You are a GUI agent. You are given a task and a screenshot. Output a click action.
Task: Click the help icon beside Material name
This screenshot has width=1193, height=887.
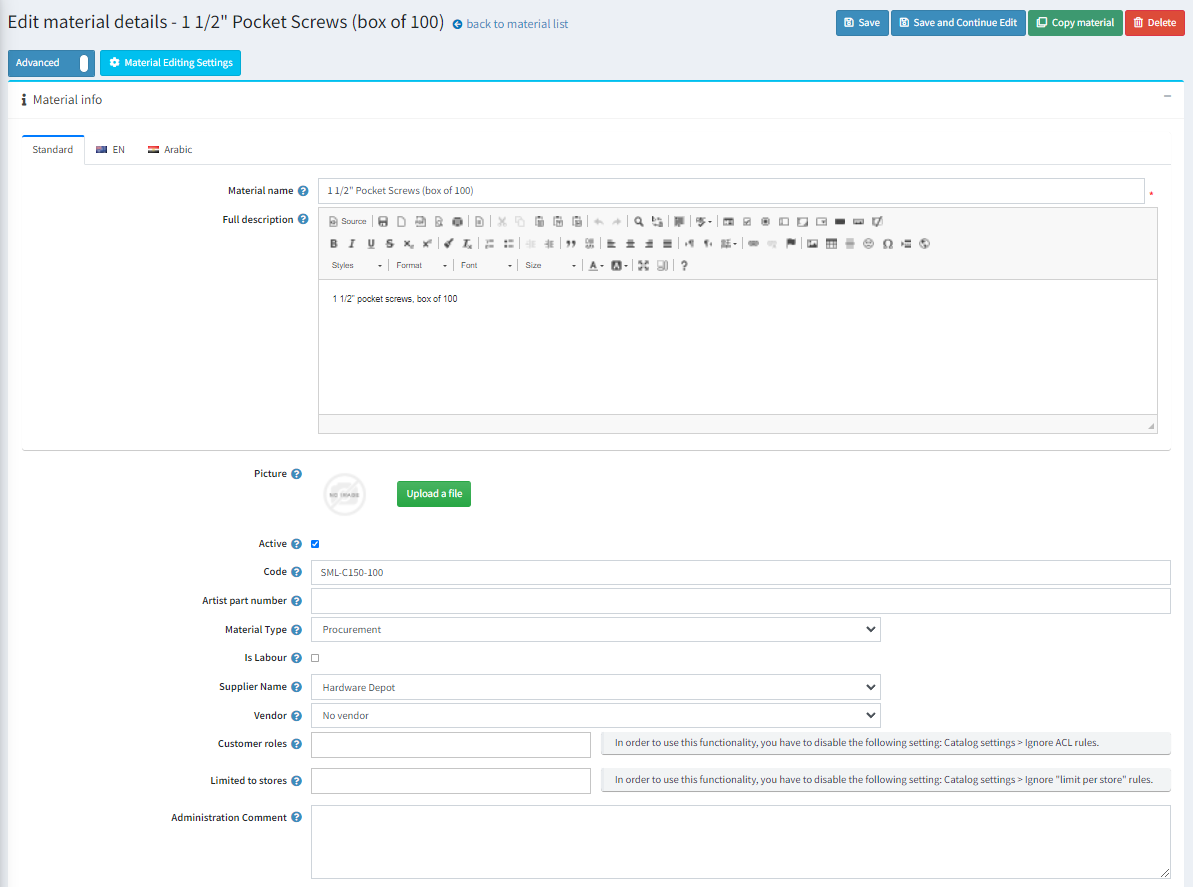tap(303, 191)
